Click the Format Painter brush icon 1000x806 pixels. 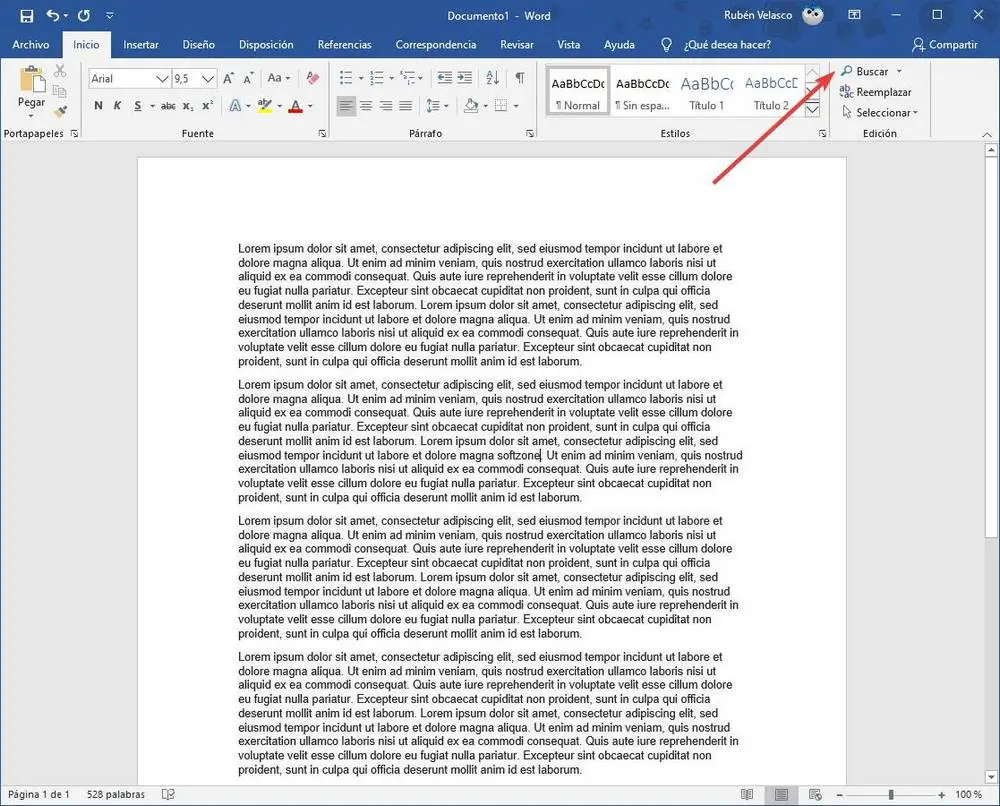point(60,112)
